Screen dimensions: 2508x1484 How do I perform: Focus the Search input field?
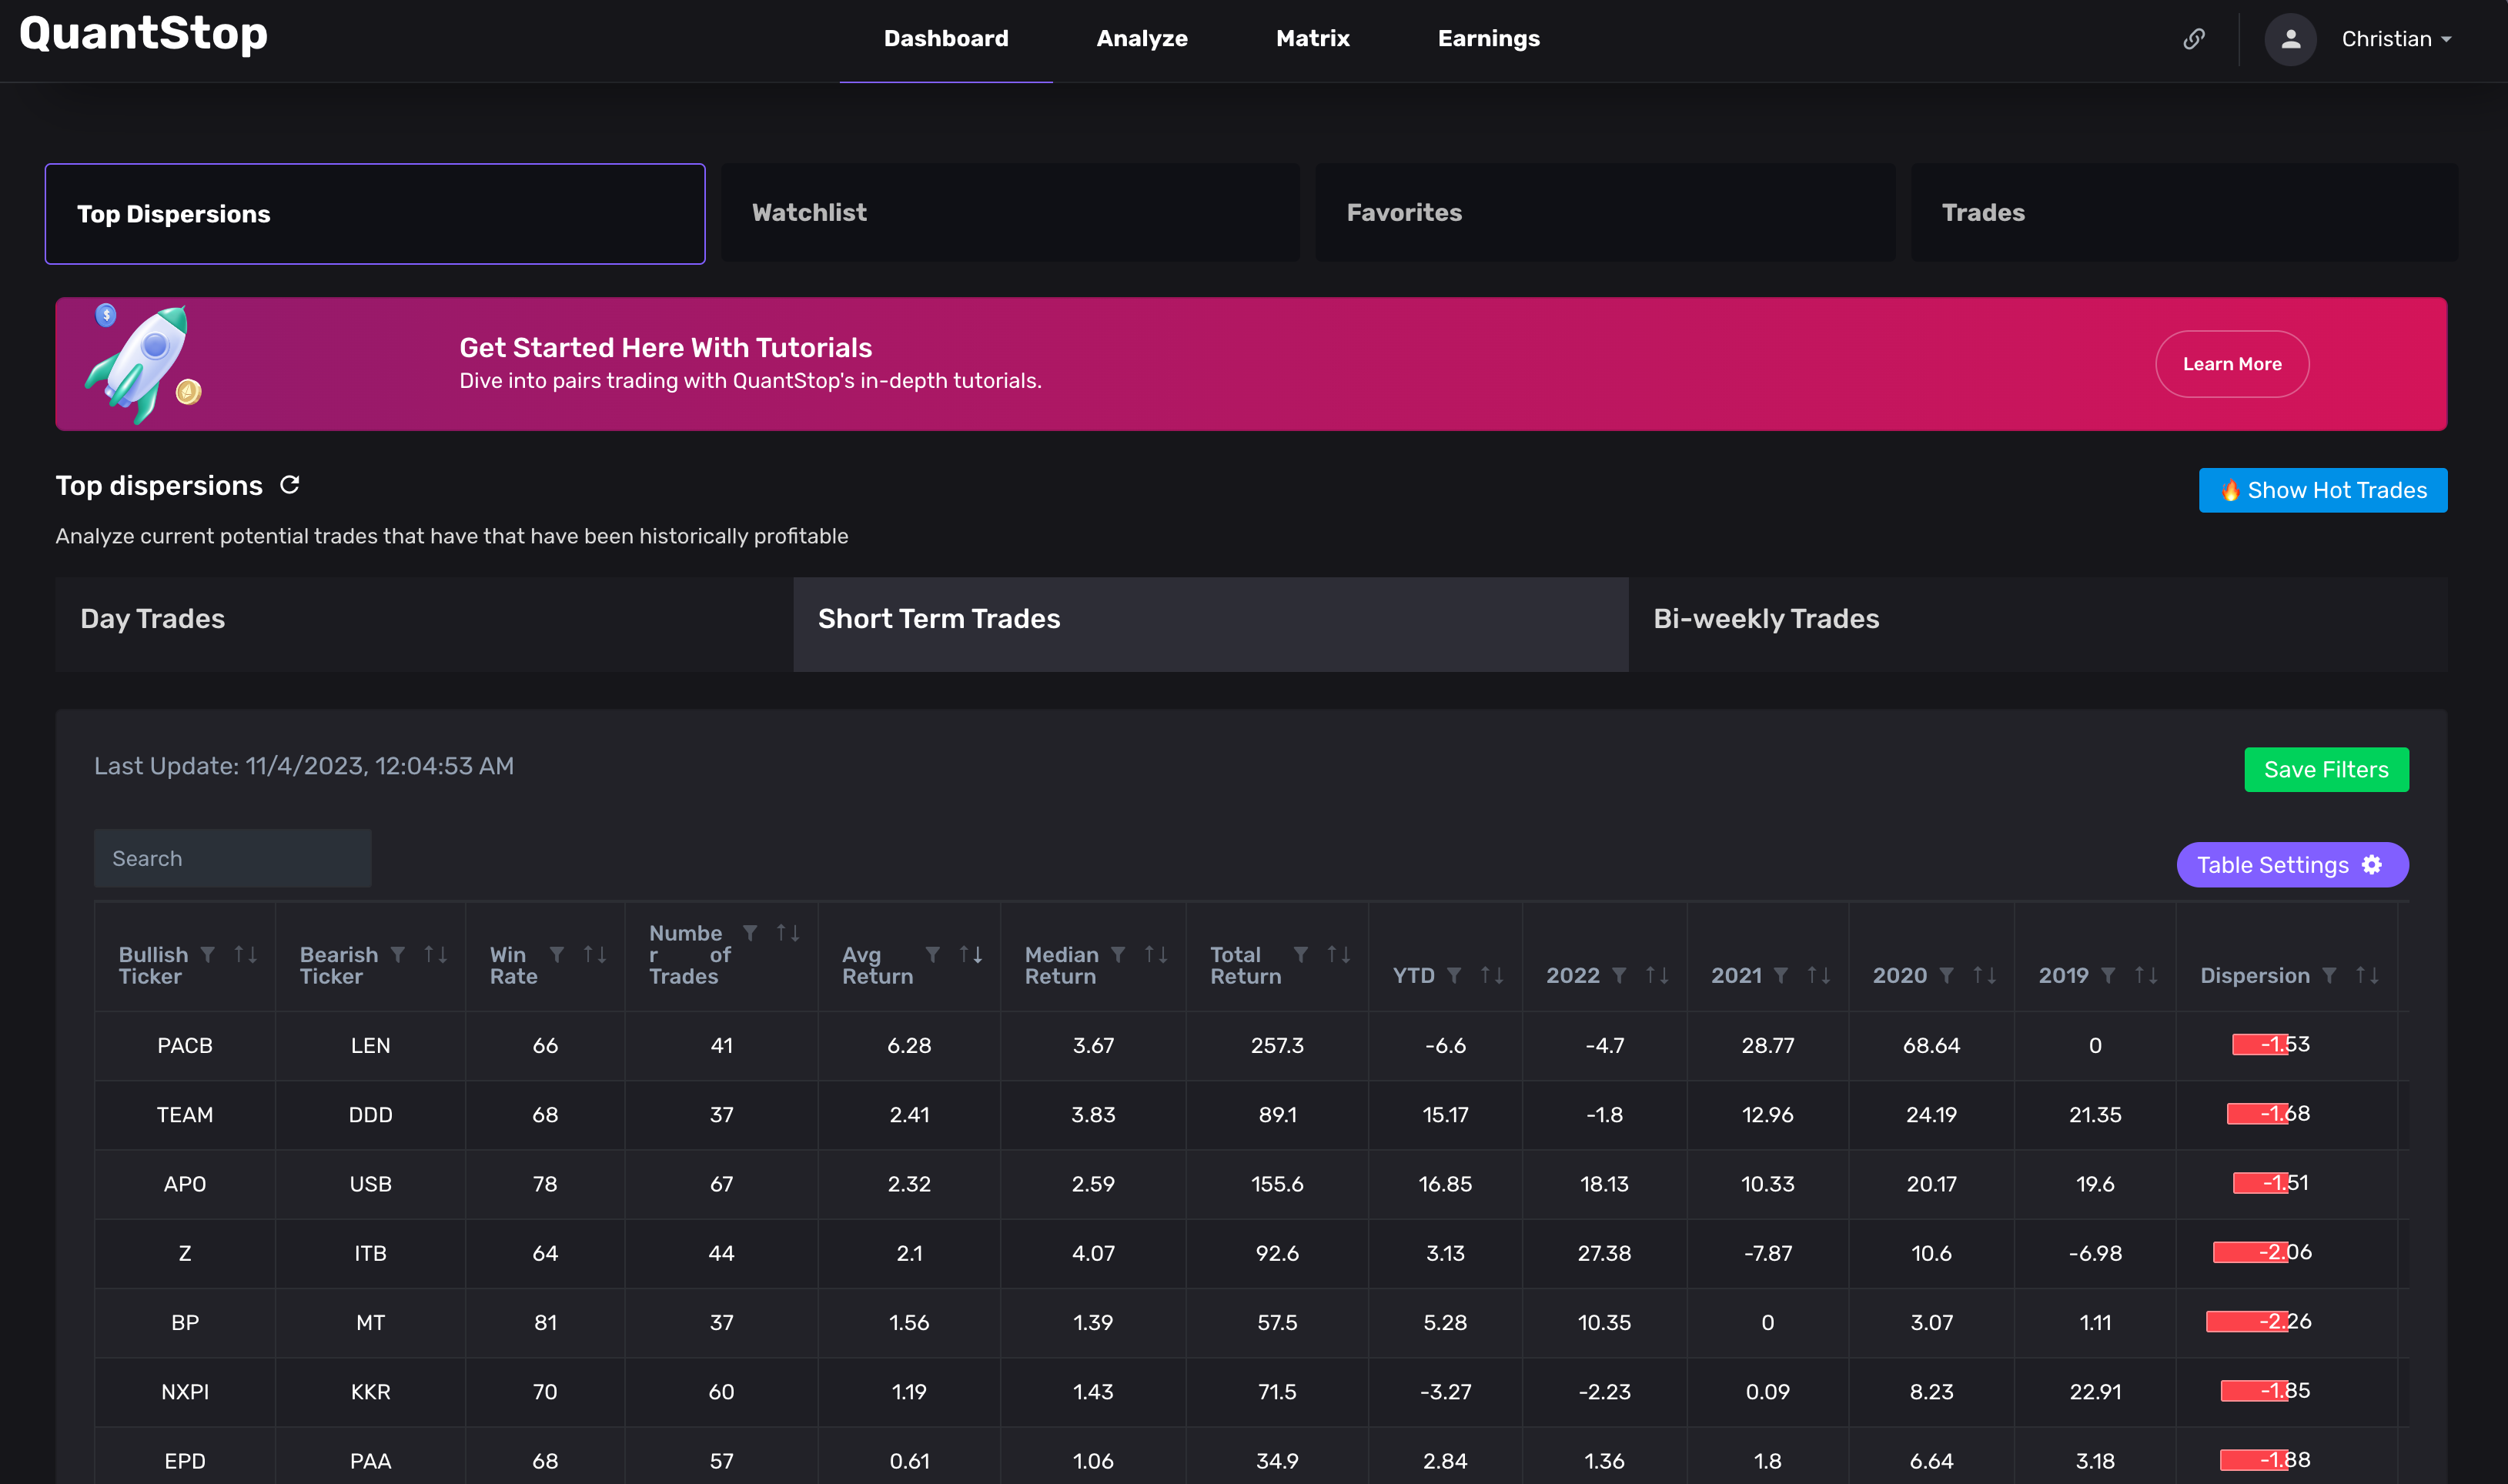pos(232,858)
